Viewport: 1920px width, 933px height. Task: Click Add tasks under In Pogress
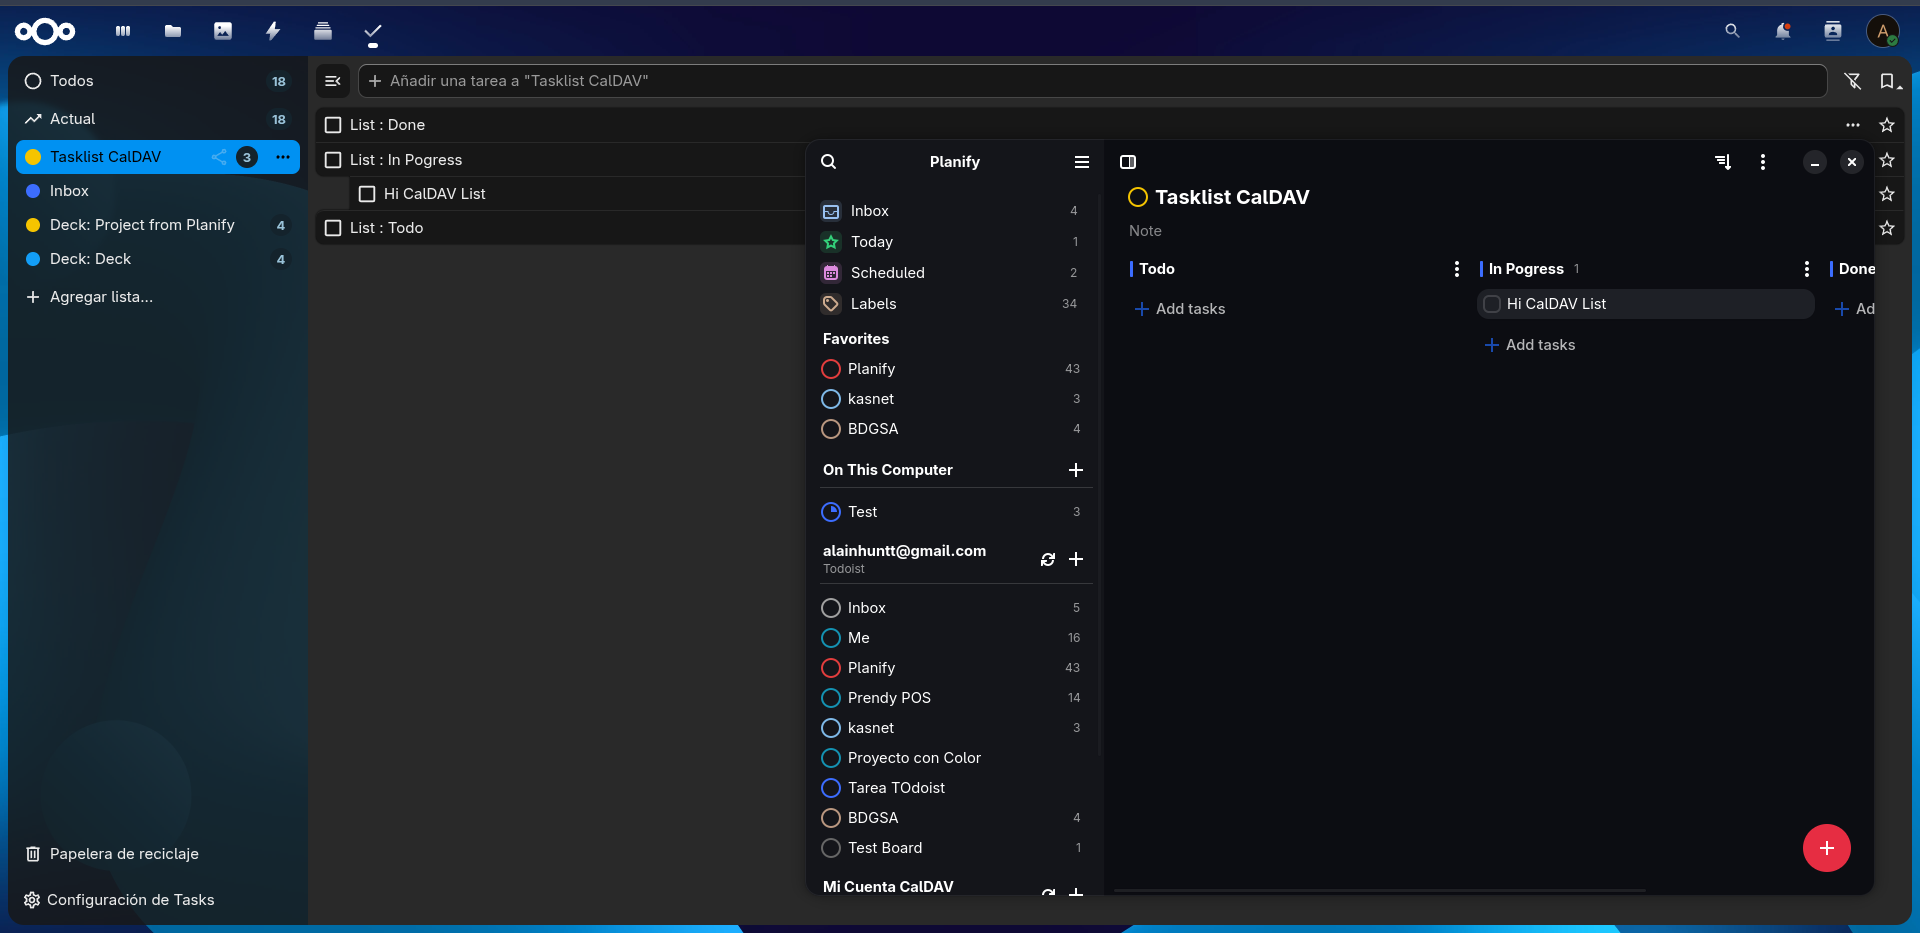[1530, 345]
